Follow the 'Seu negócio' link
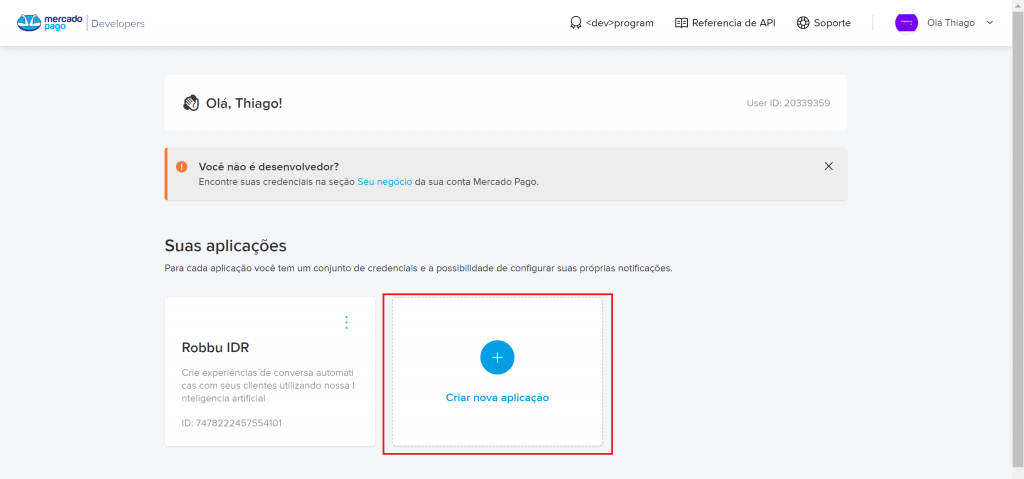 pyautogui.click(x=385, y=182)
